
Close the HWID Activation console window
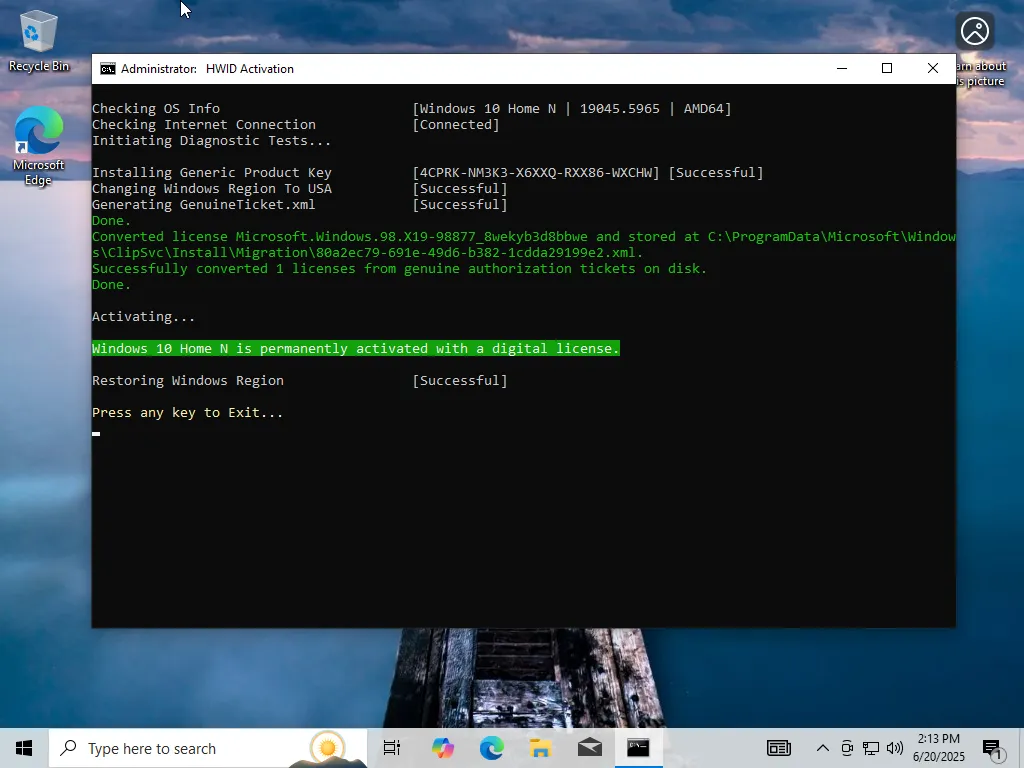point(933,69)
